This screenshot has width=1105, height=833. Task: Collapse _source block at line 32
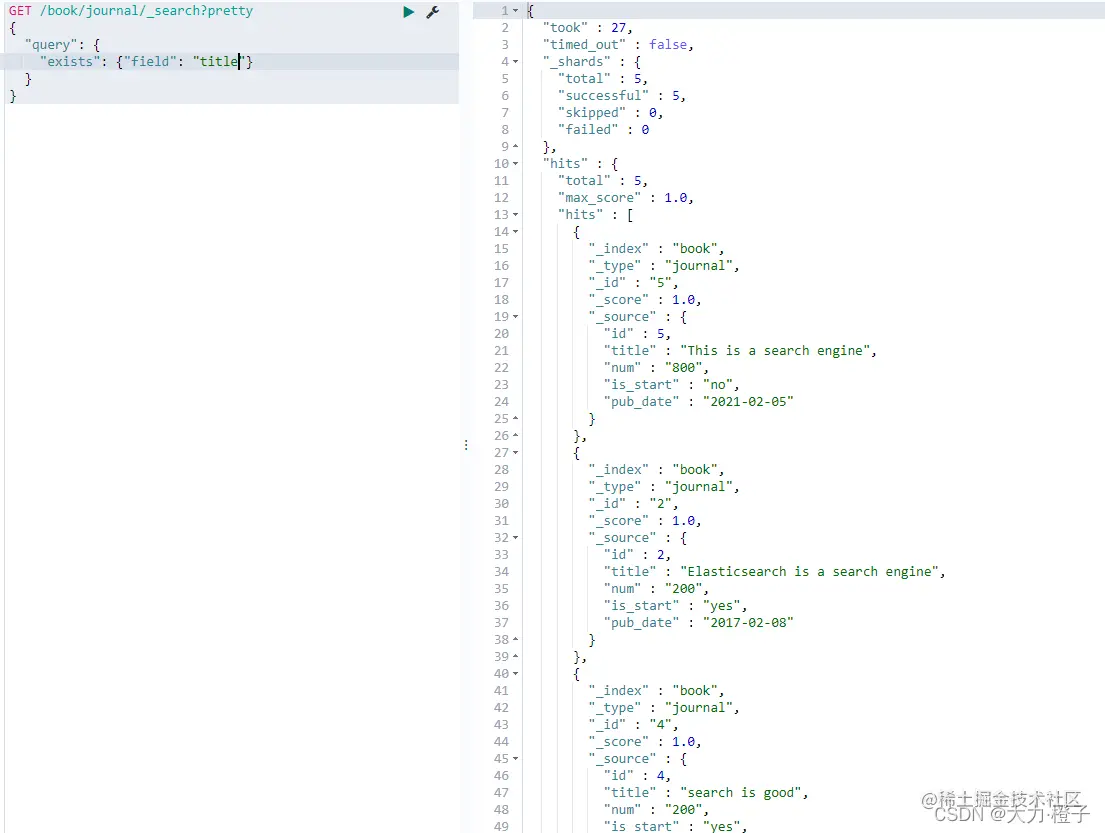coord(516,538)
